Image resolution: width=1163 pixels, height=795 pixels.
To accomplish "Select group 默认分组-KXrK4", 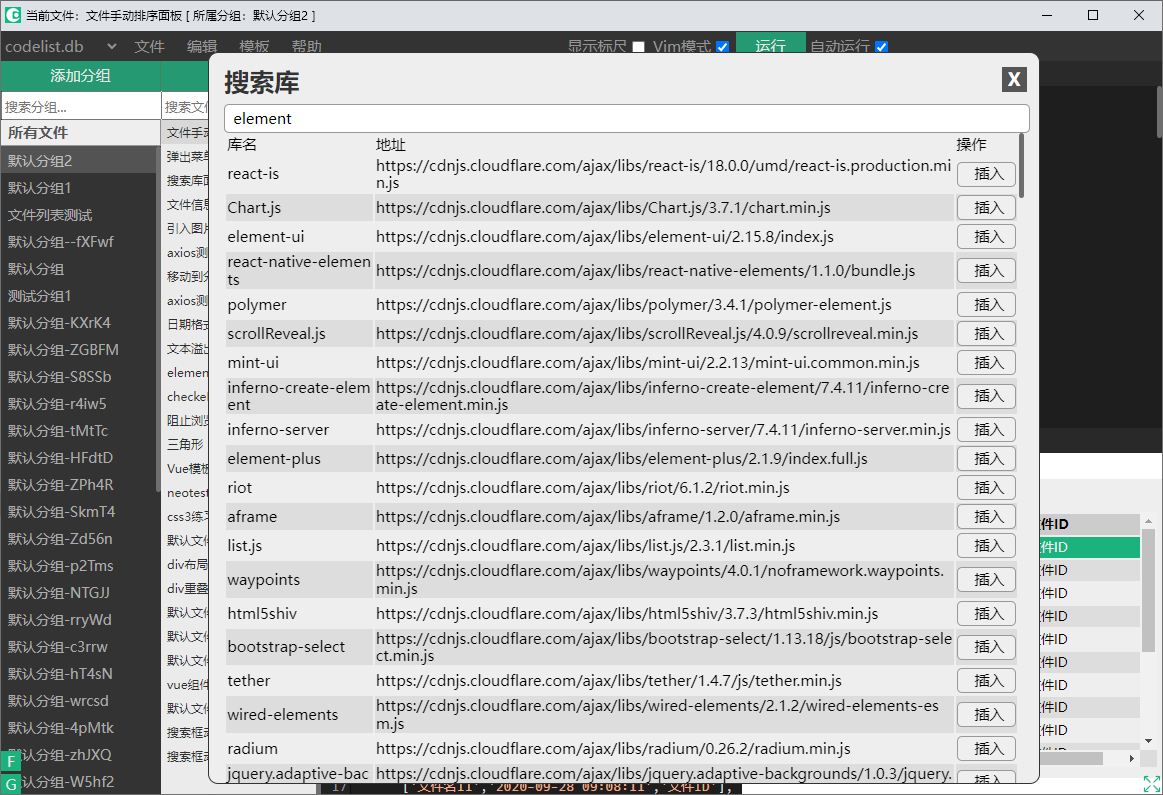I will [x=79, y=323].
